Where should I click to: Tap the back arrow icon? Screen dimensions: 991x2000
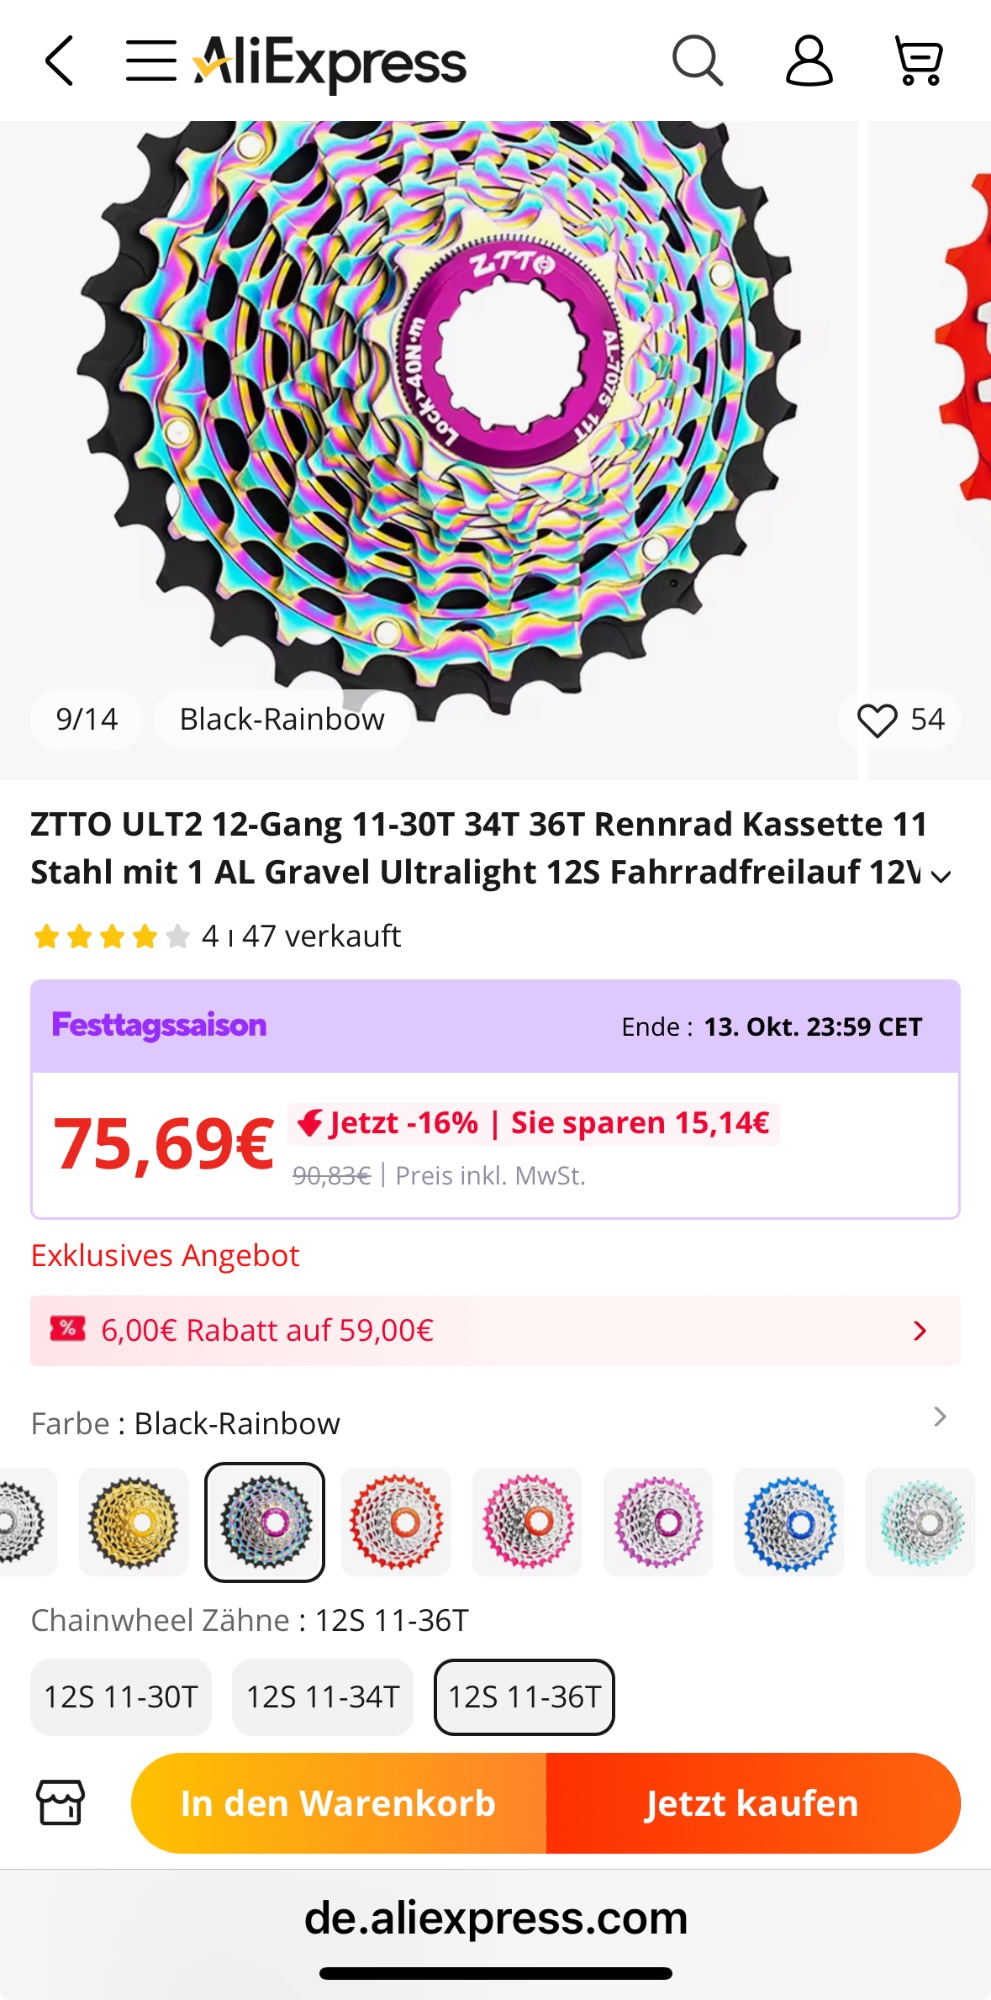tap(60, 61)
